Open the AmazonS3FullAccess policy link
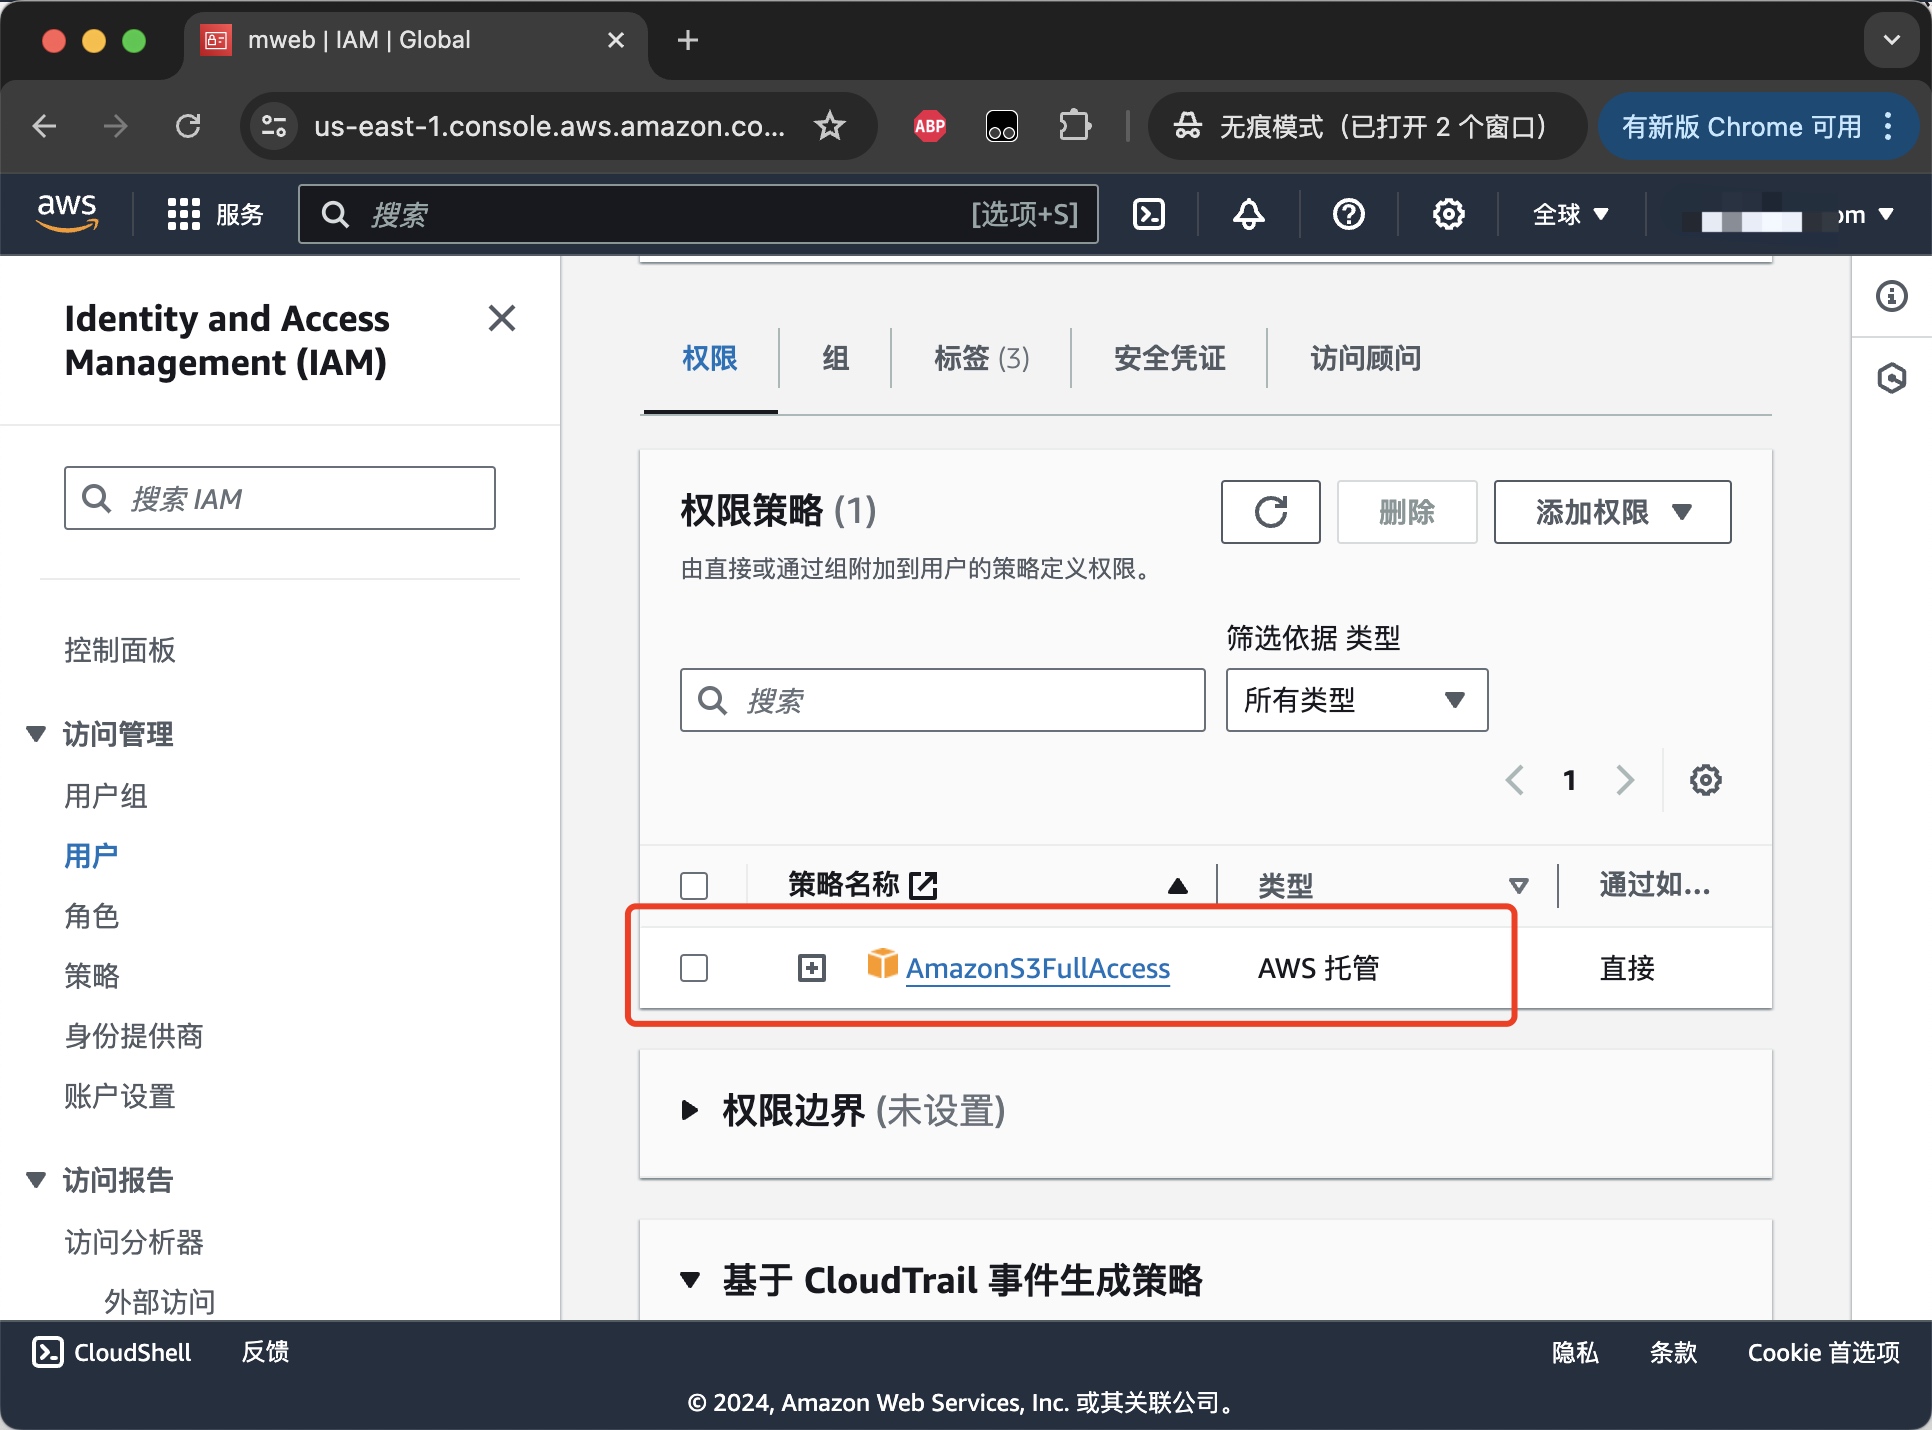 click(1037, 968)
